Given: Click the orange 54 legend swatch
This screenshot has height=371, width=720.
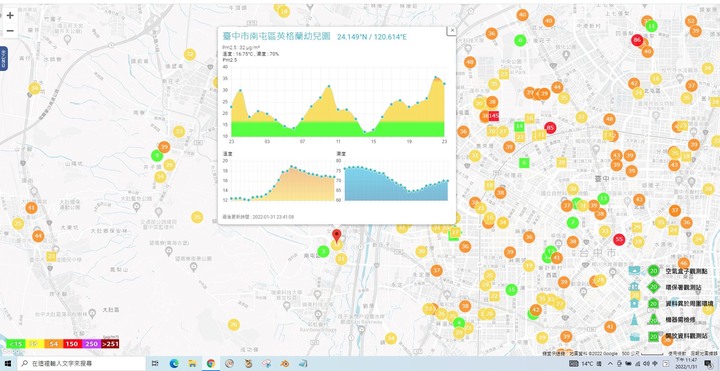Looking at the screenshot, I should 53,344.
